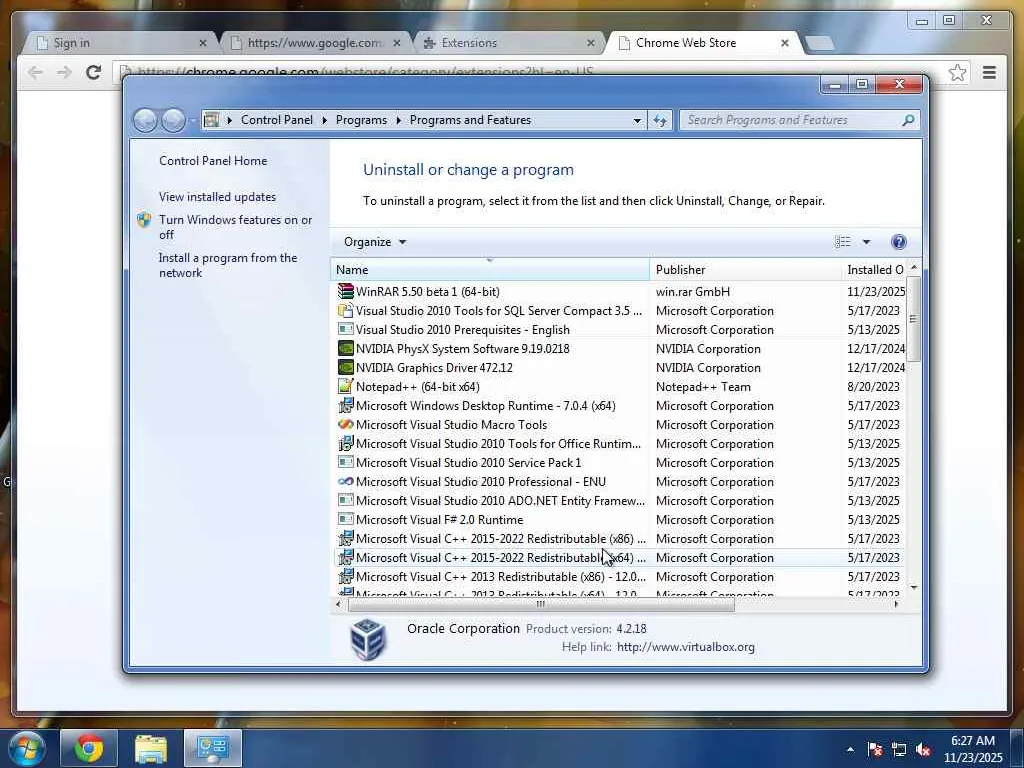Viewport: 1024px width, 768px height.
Task: Click the scroll down arrow of program list
Action: point(914,588)
